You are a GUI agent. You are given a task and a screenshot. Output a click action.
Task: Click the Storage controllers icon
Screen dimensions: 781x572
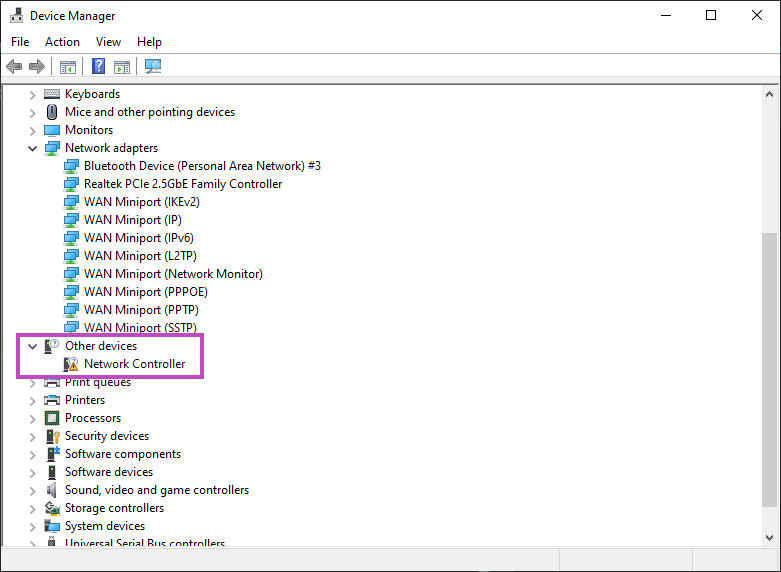click(x=52, y=508)
